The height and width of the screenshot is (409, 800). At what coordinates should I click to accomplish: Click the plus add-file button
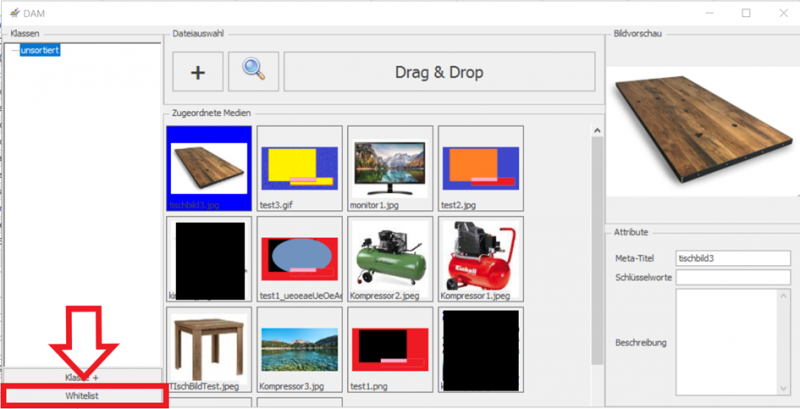[198, 72]
